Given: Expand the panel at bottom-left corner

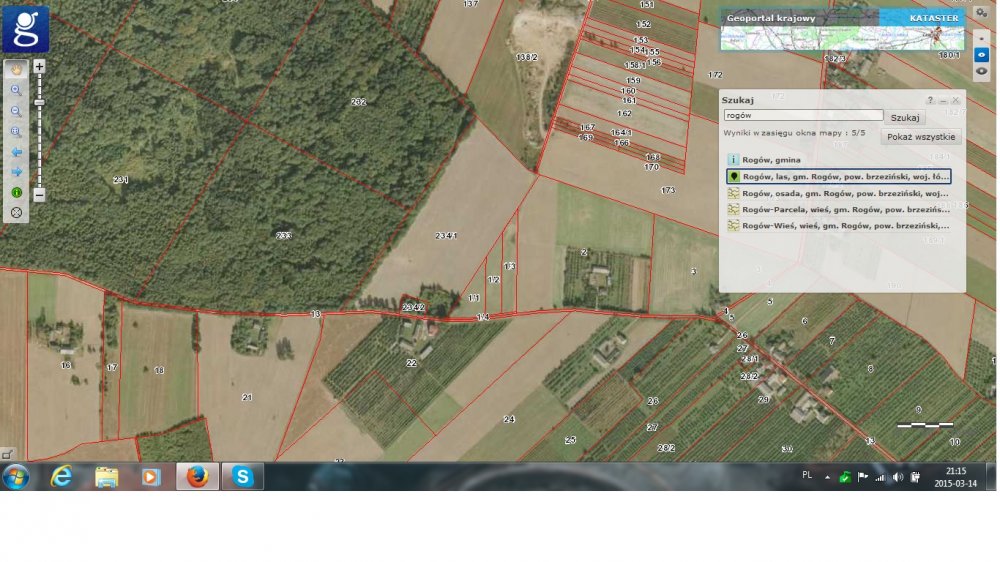Looking at the screenshot, I should [8, 454].
